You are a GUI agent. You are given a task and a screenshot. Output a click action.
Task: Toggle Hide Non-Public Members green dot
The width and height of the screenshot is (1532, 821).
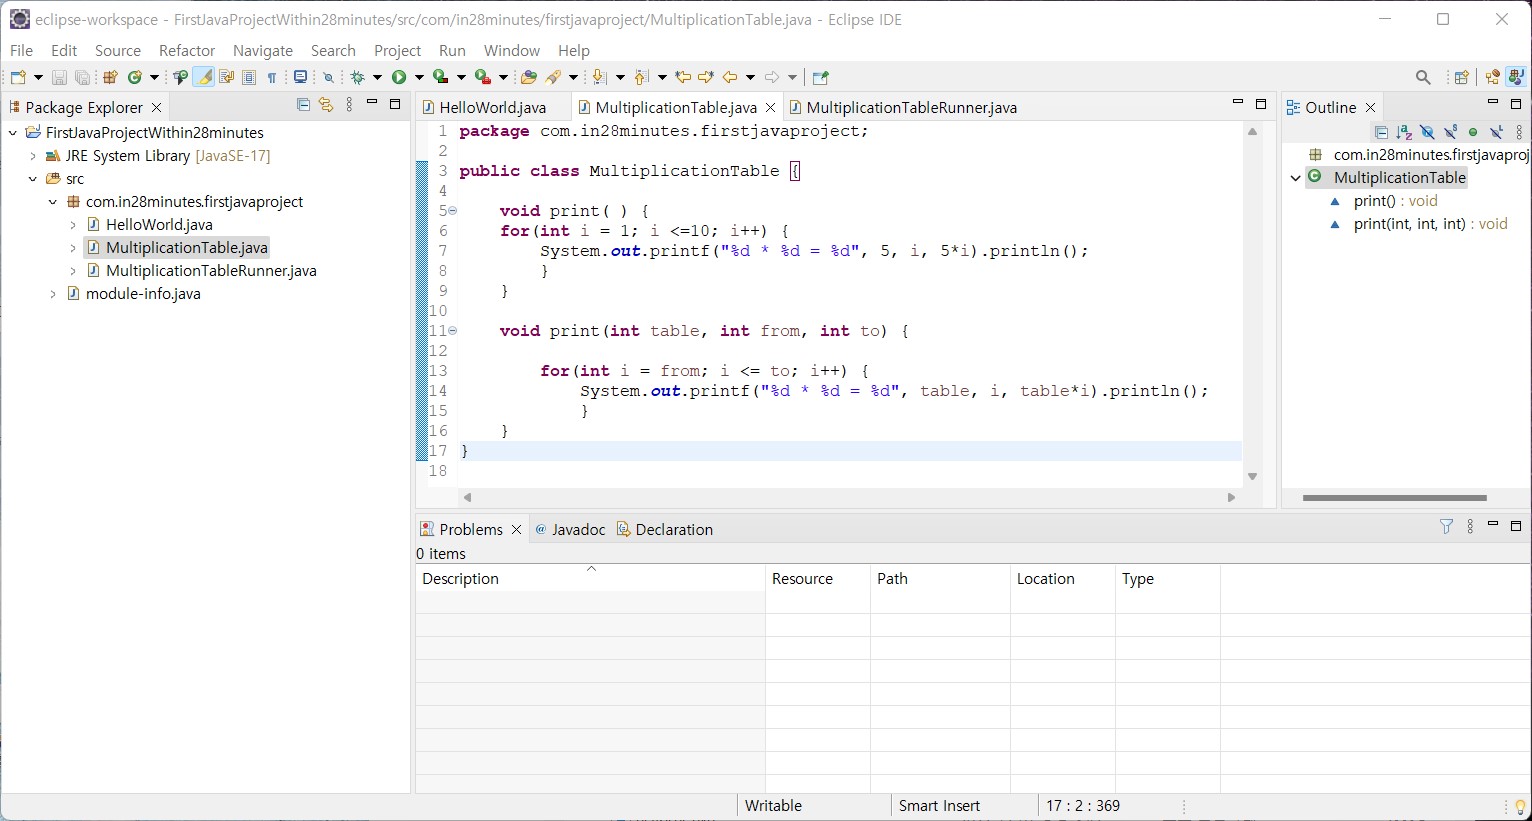point(1473,132)
